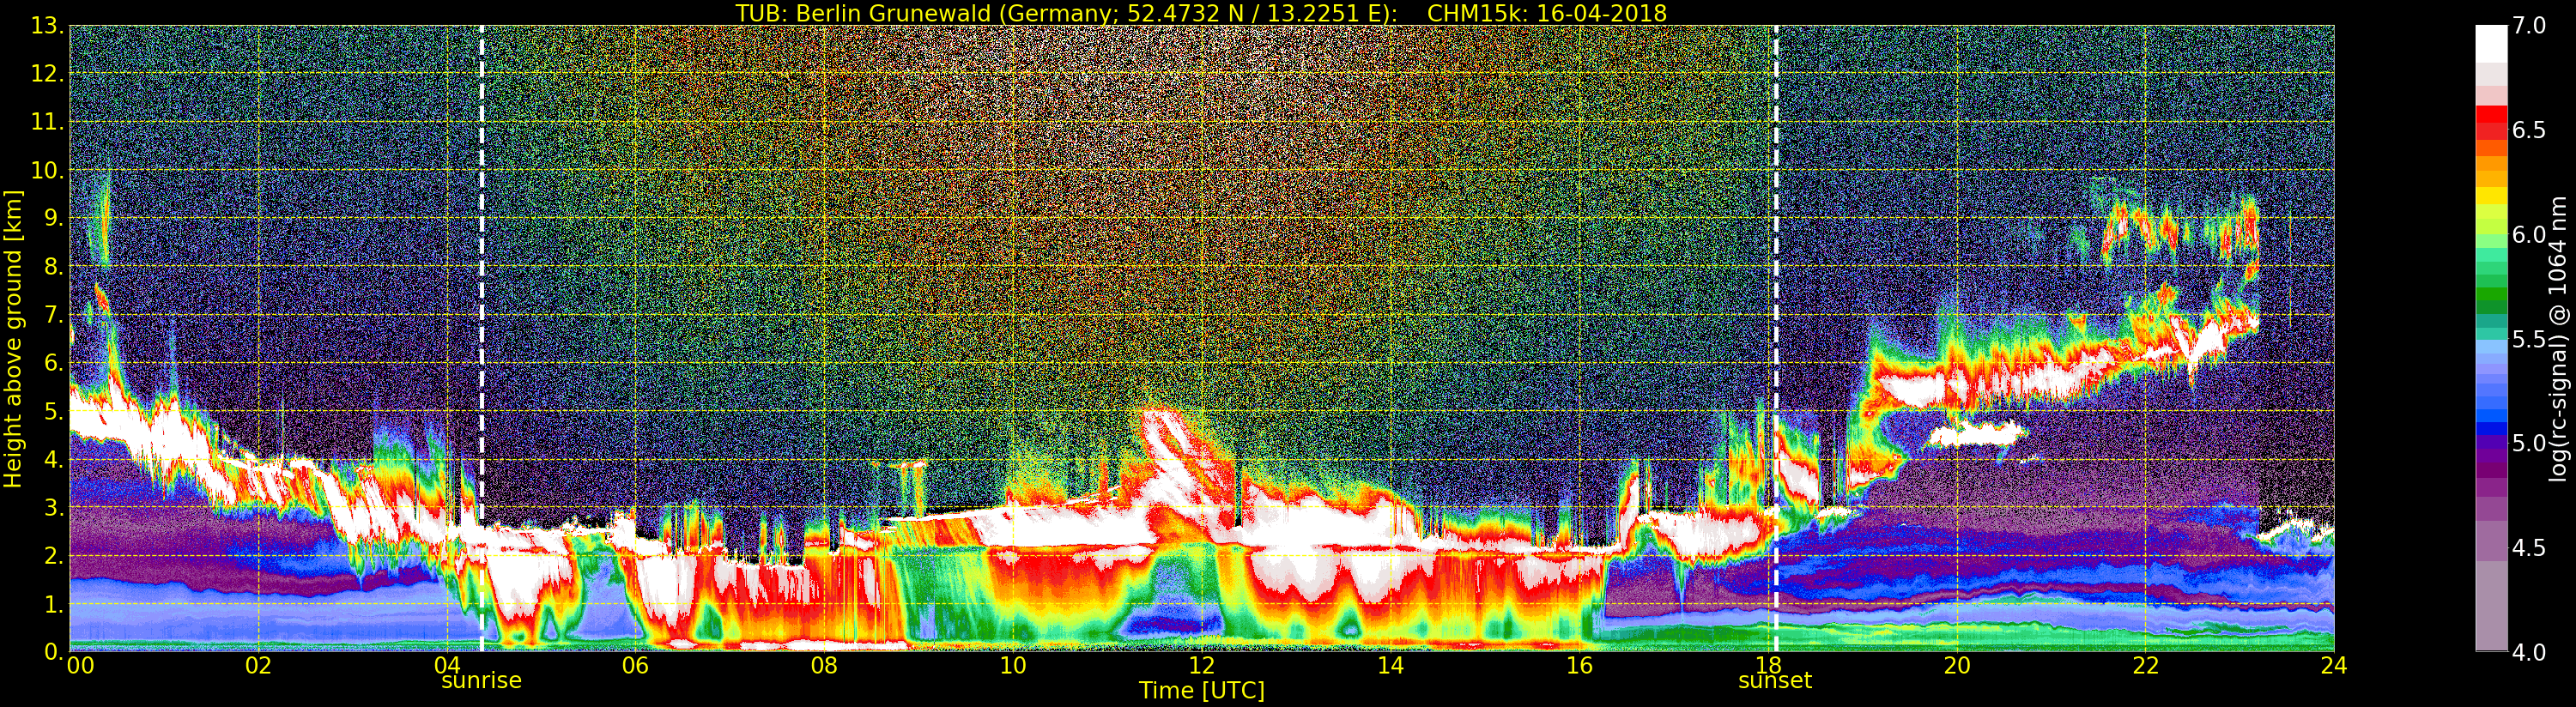This screenshot has height=707, width=2576.
Task: Choose the '14' time axis tick label
Action: tap(1390, 666)
